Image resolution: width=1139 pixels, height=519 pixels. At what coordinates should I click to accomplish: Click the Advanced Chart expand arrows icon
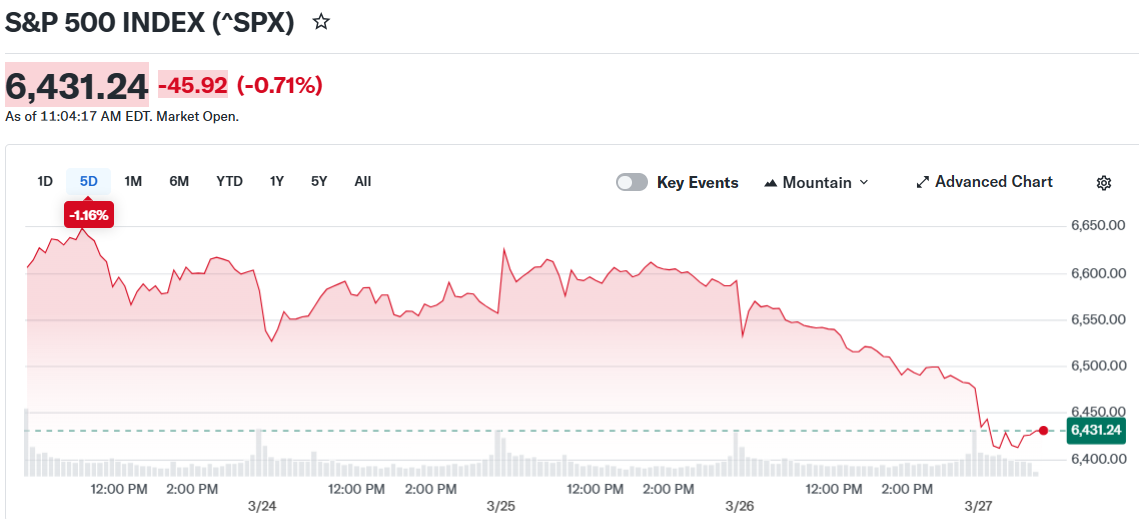tap(922, 182)
